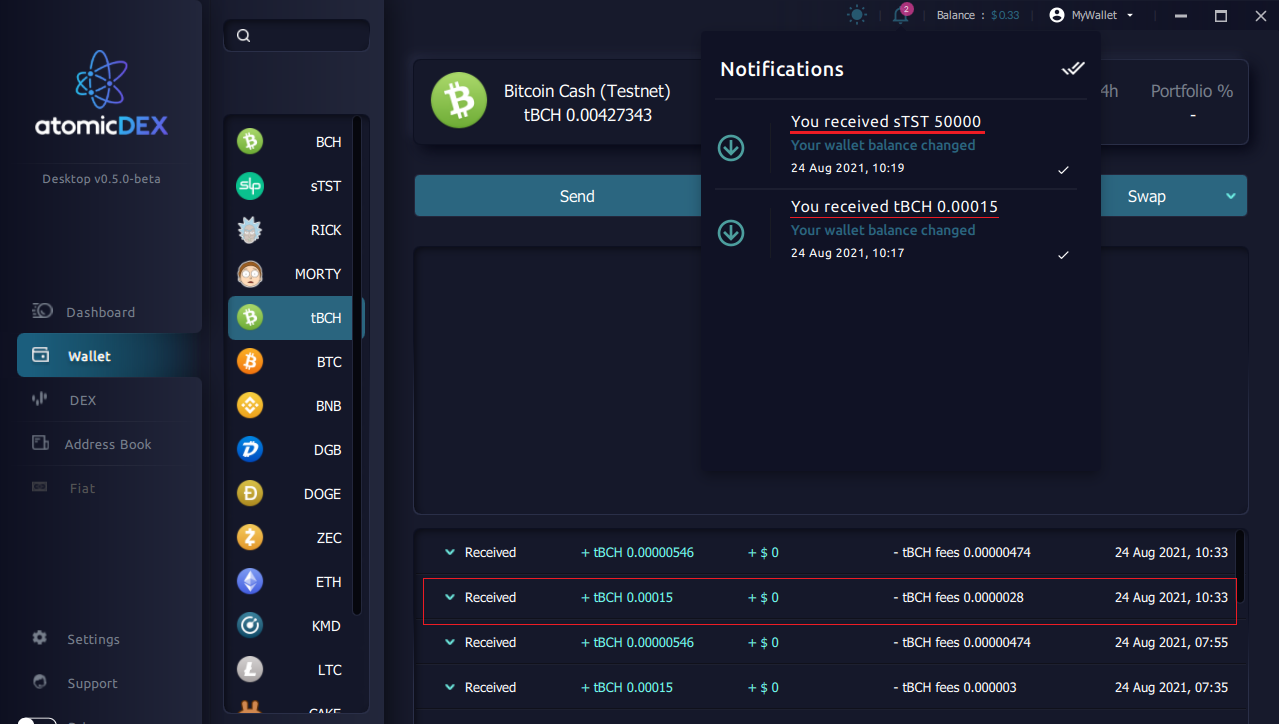Screen dimensions: 1279x724
Task: Click the tBCH received download arrow icon
Action: click(731, 233)
